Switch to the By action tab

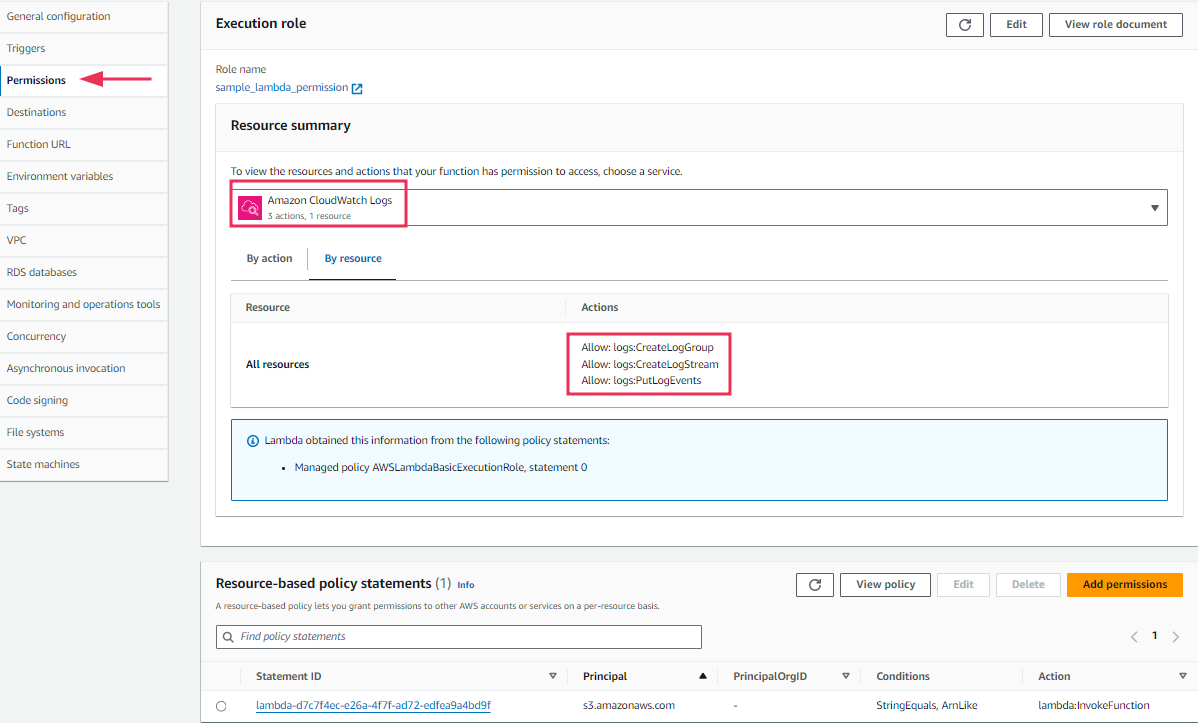point(269,258)
